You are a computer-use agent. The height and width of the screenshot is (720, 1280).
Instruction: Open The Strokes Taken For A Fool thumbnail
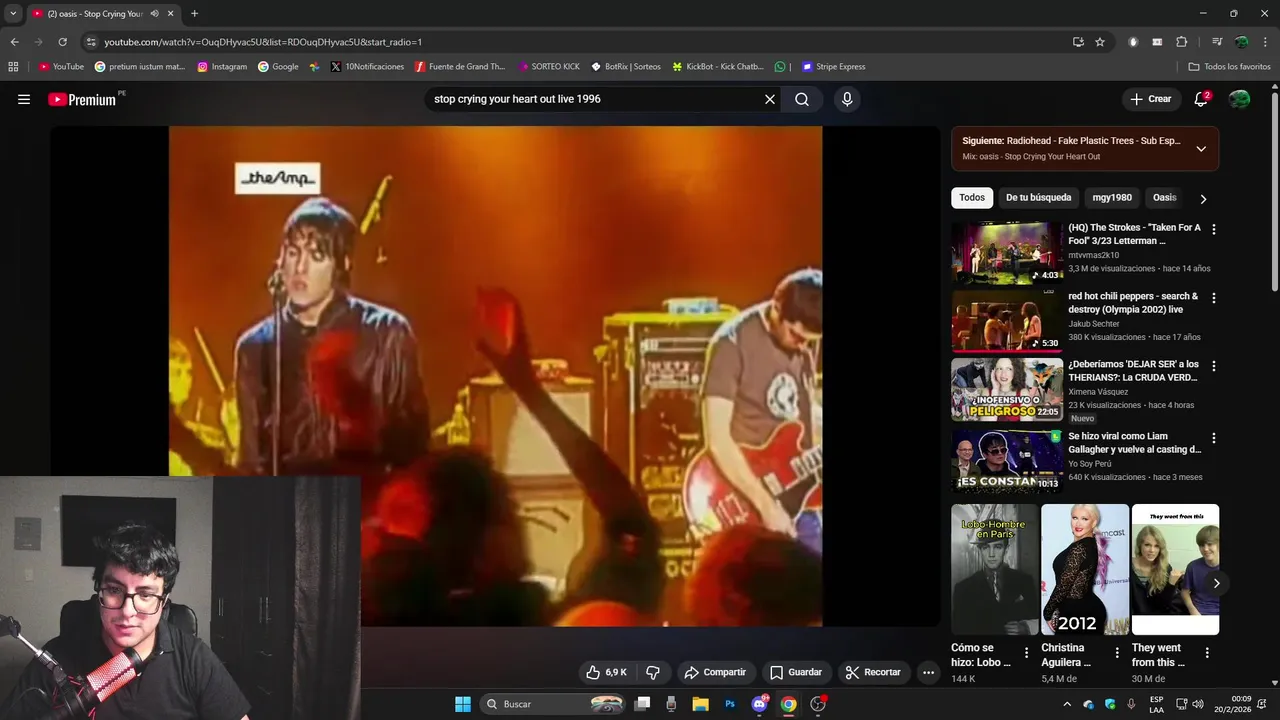pyautogui.click(x=1006, y=253)
